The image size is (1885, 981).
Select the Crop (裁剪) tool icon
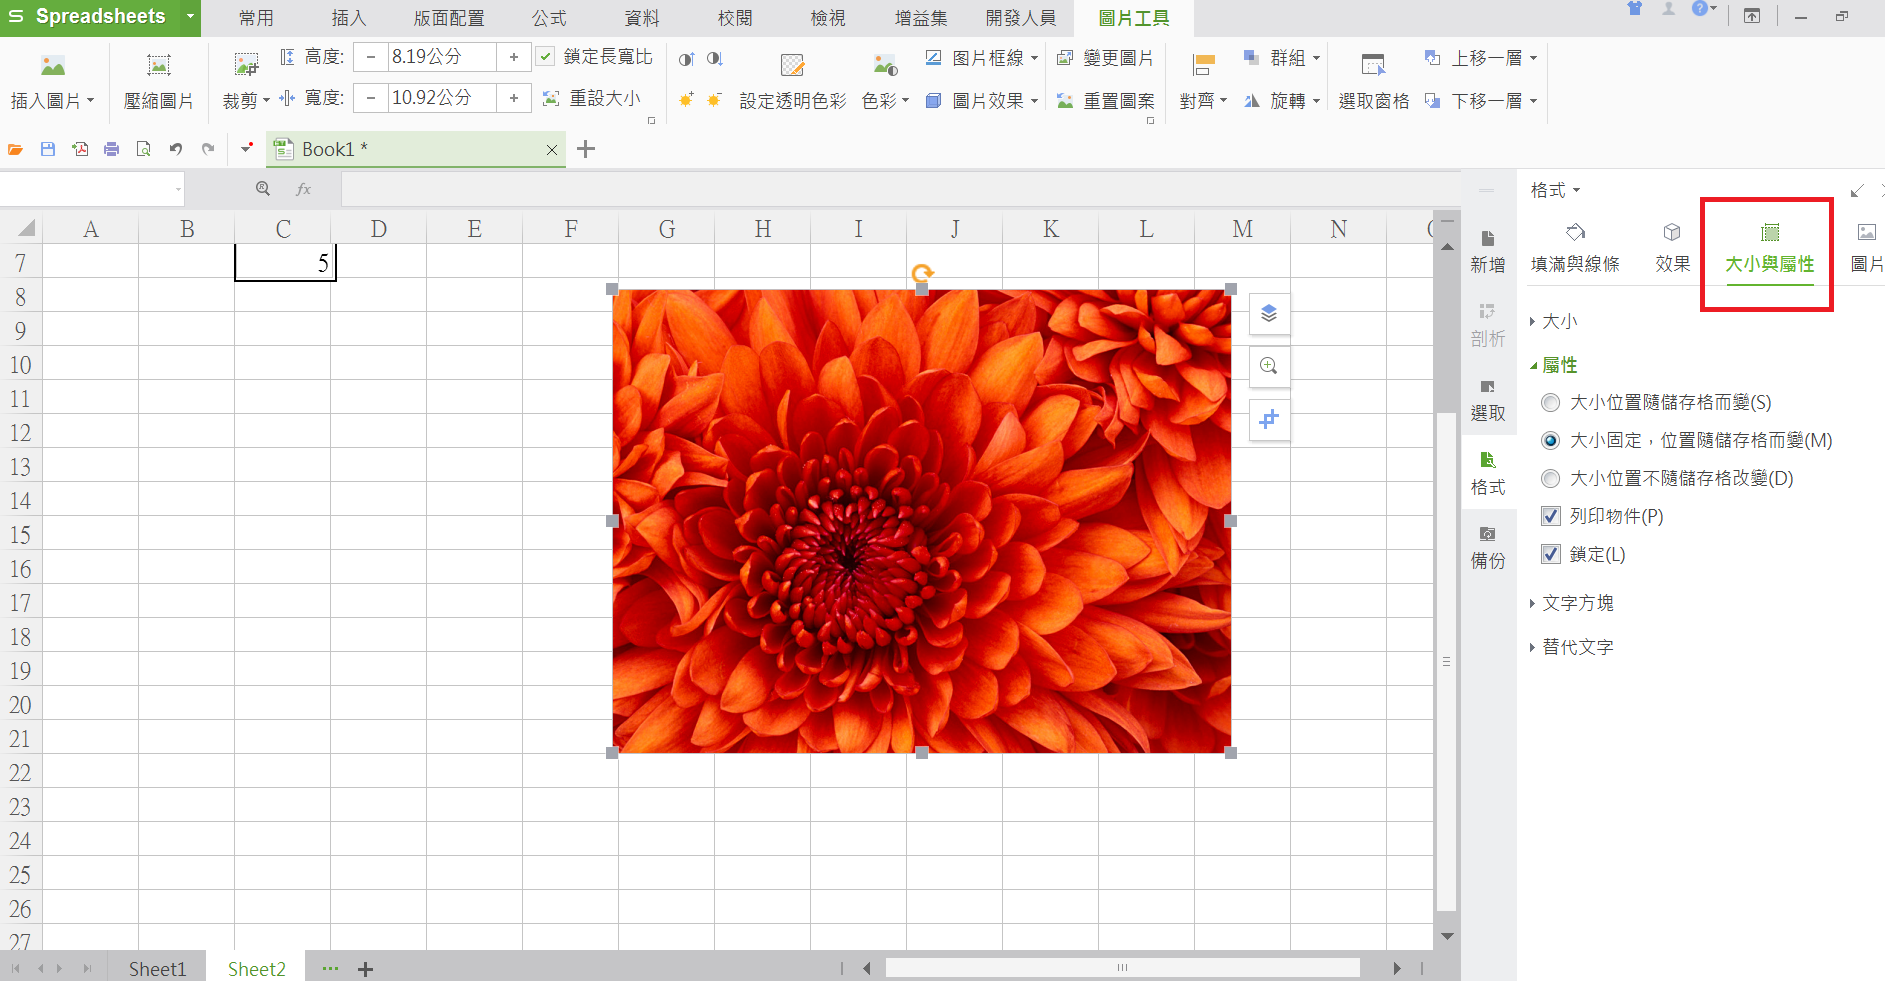click(x=246, y=67)
